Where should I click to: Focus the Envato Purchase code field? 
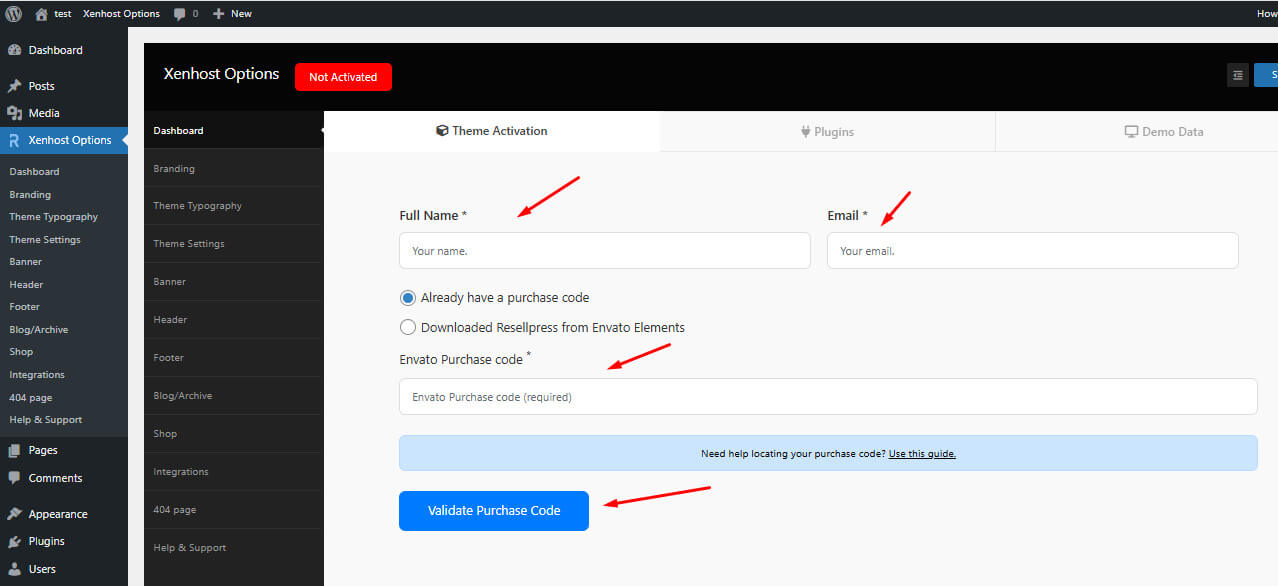click(x=828, y=397)
